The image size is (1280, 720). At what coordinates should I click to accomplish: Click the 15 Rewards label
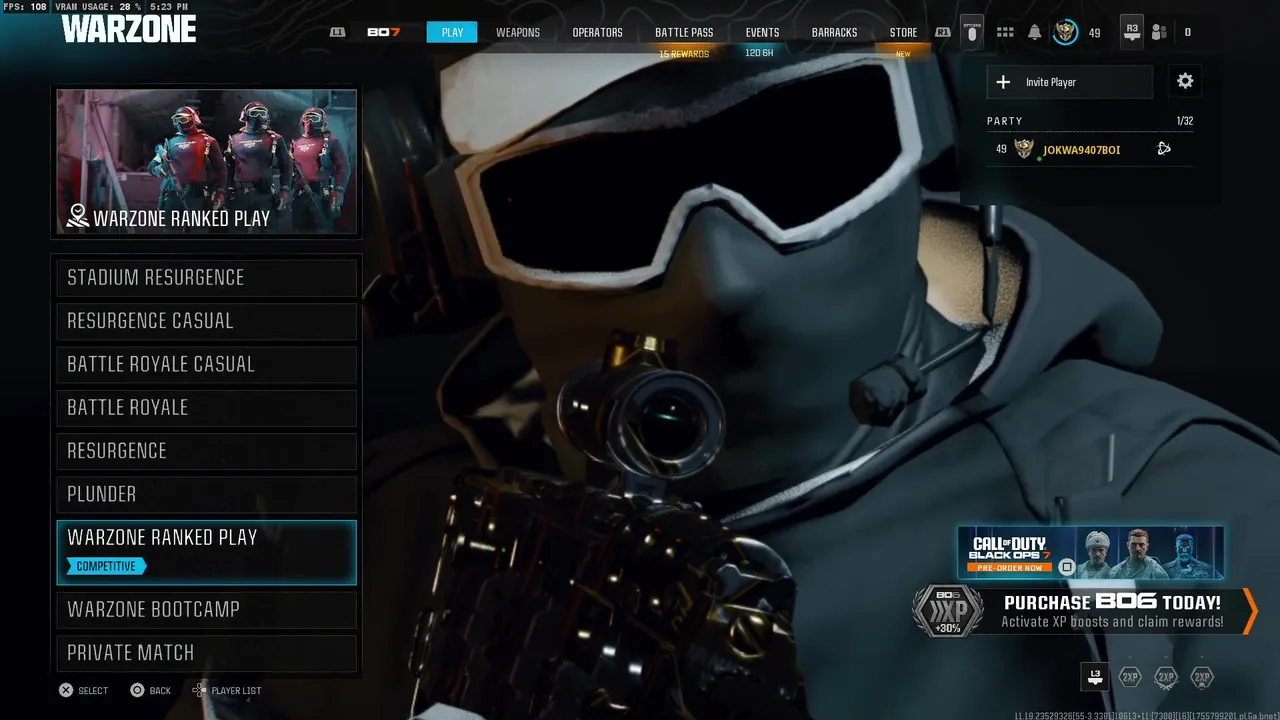pos(684,54)
